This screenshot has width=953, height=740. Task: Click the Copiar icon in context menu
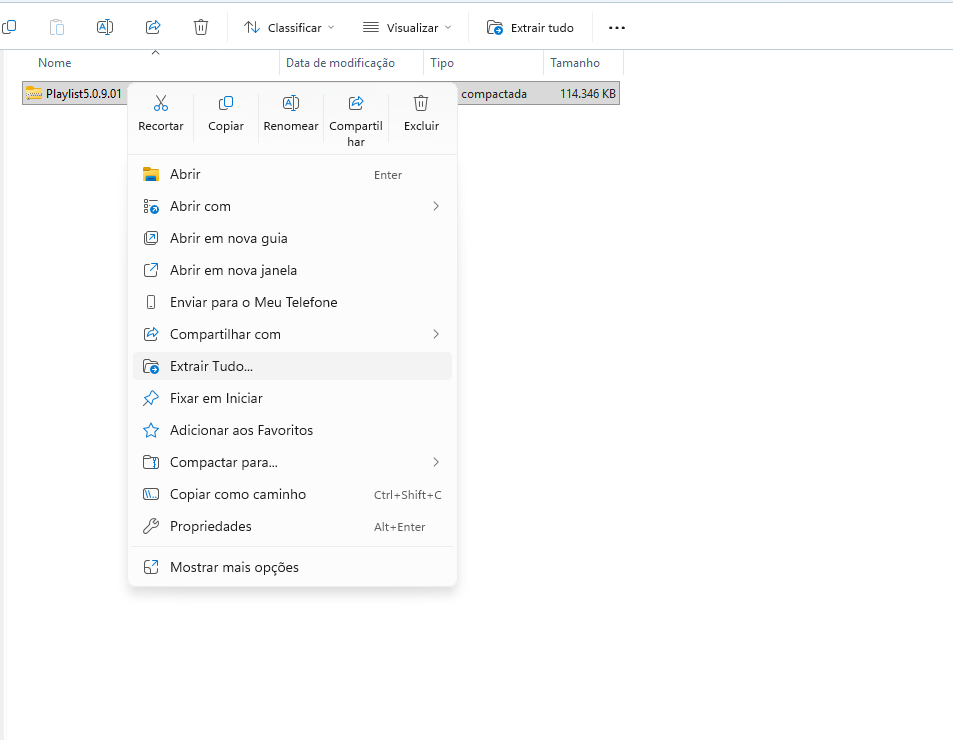(226, 103)
